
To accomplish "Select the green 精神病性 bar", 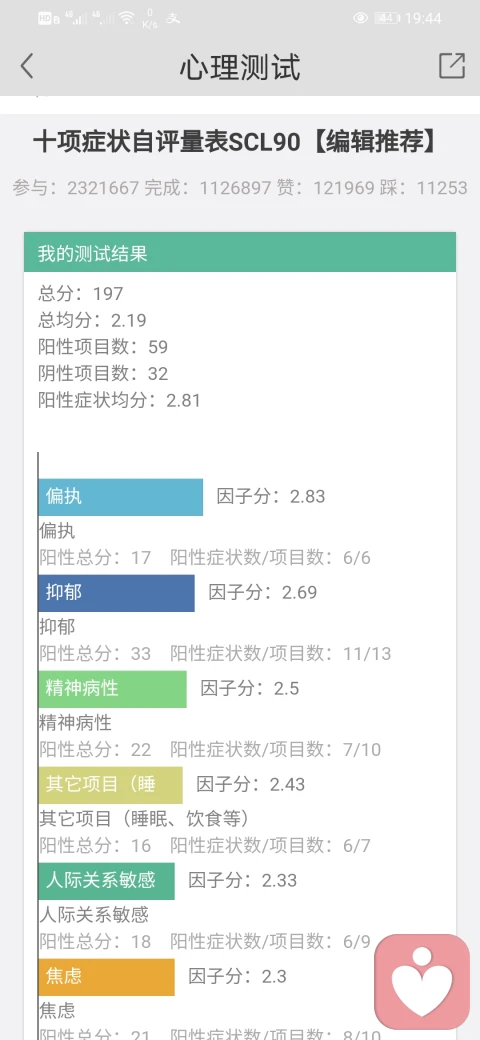I will pos(113,689).
